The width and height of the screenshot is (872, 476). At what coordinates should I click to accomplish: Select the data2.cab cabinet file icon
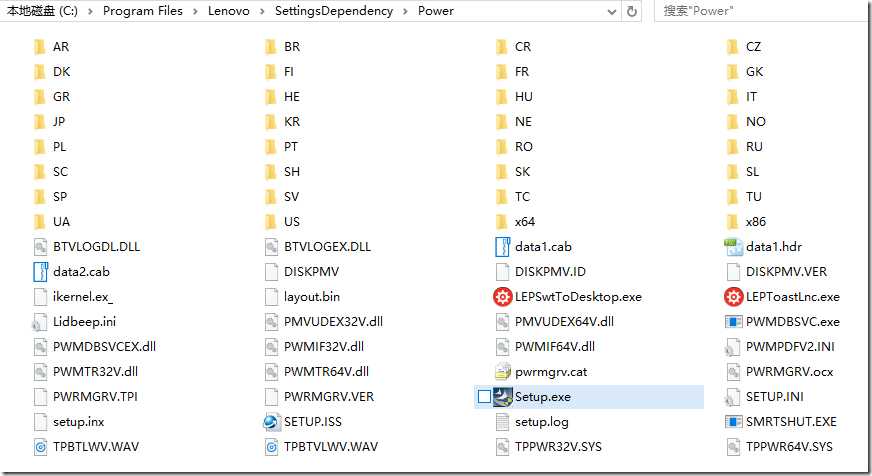tap(41, 271)
